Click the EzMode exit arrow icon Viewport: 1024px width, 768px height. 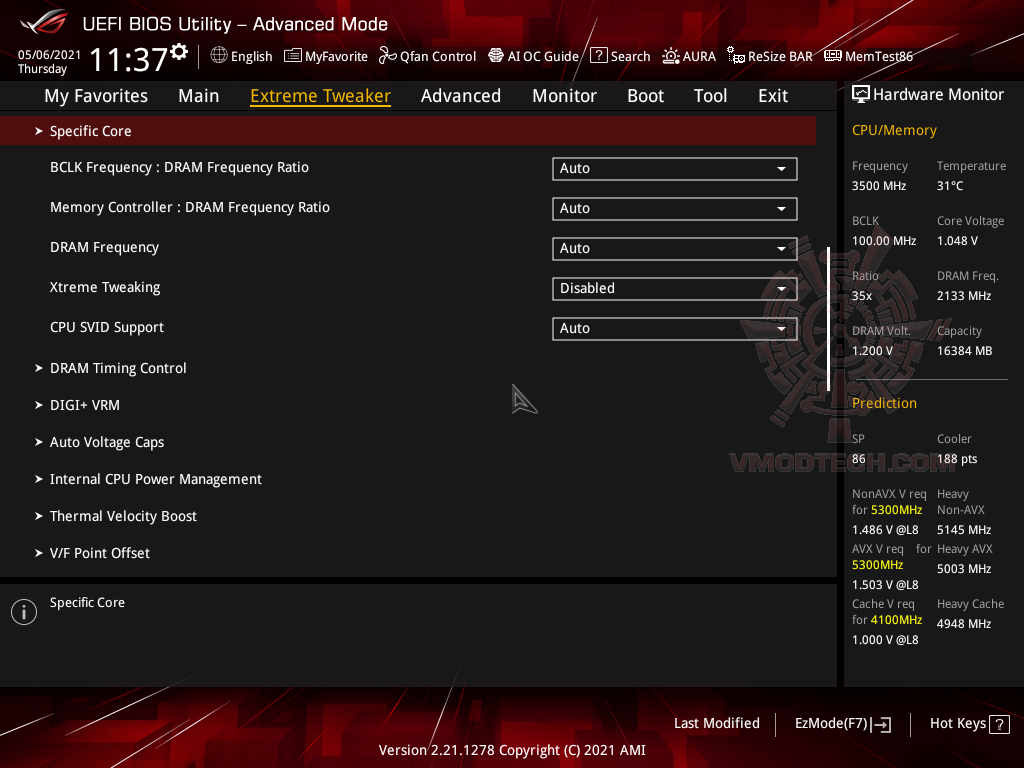(881, 724)
